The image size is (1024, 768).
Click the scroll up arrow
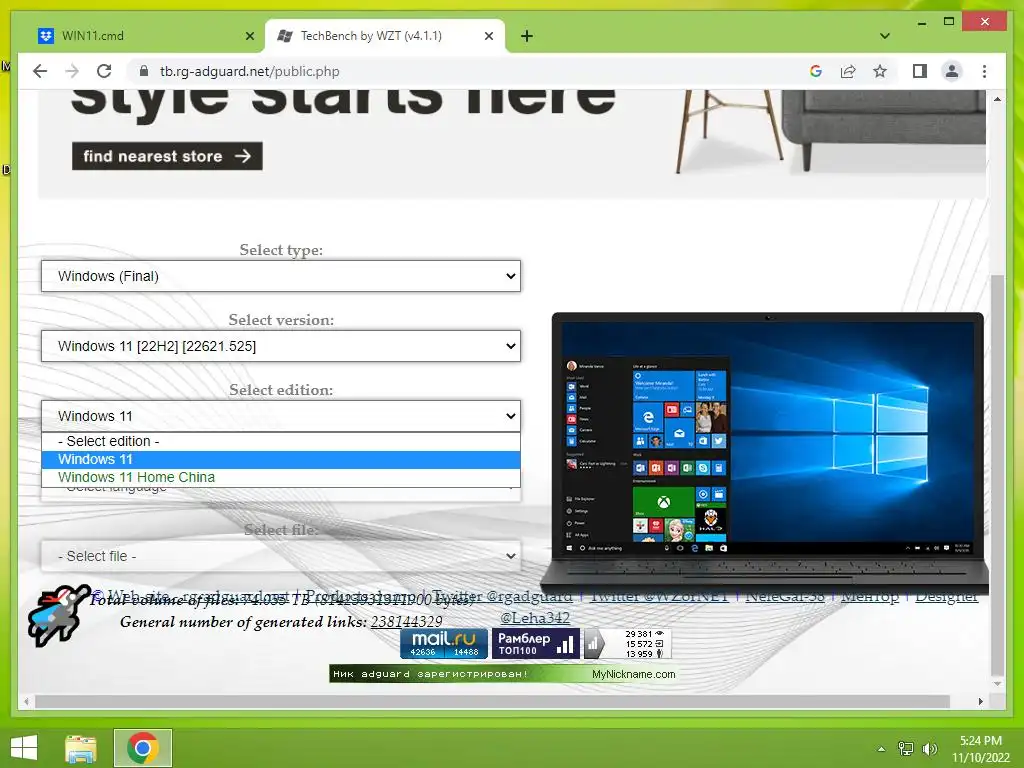(997, 99)
